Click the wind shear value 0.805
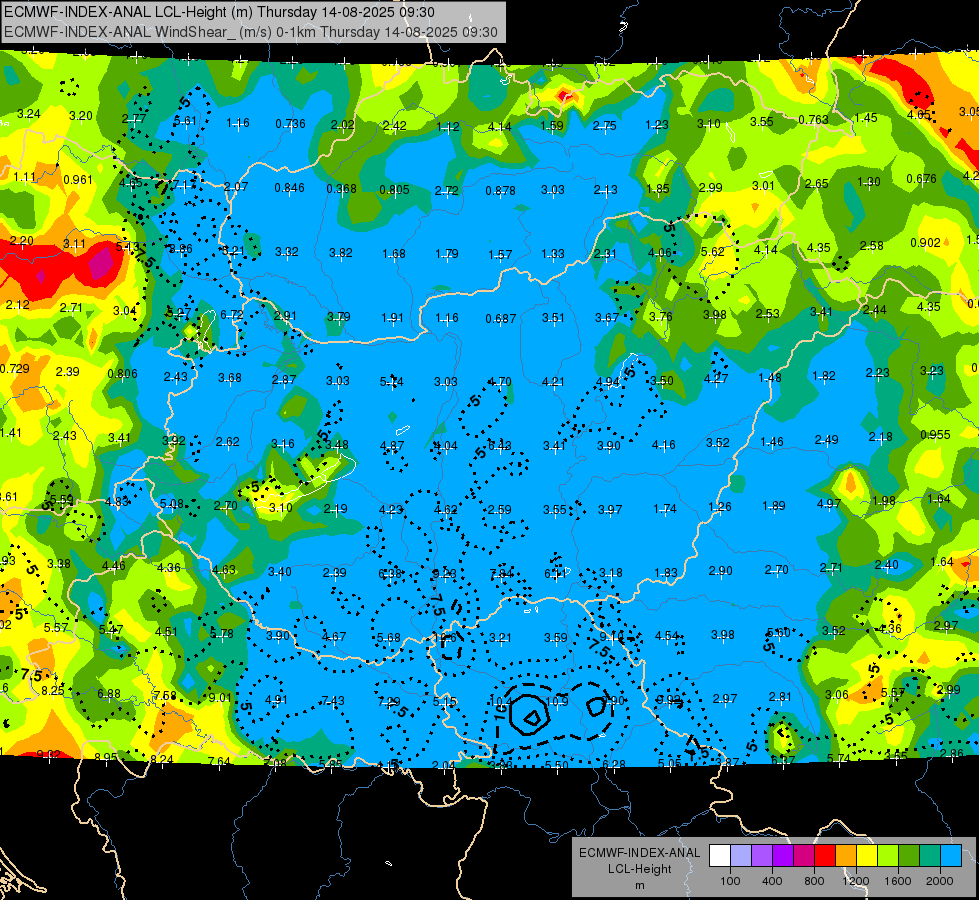The height and width of the screenshot is (900, 979). 395,189
